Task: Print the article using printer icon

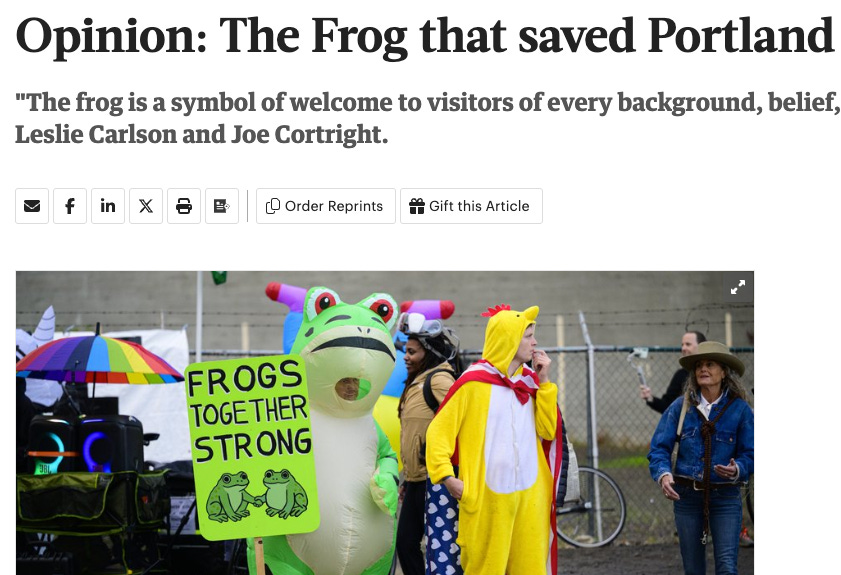Action: pyautogui.click(x=184, y=206)
